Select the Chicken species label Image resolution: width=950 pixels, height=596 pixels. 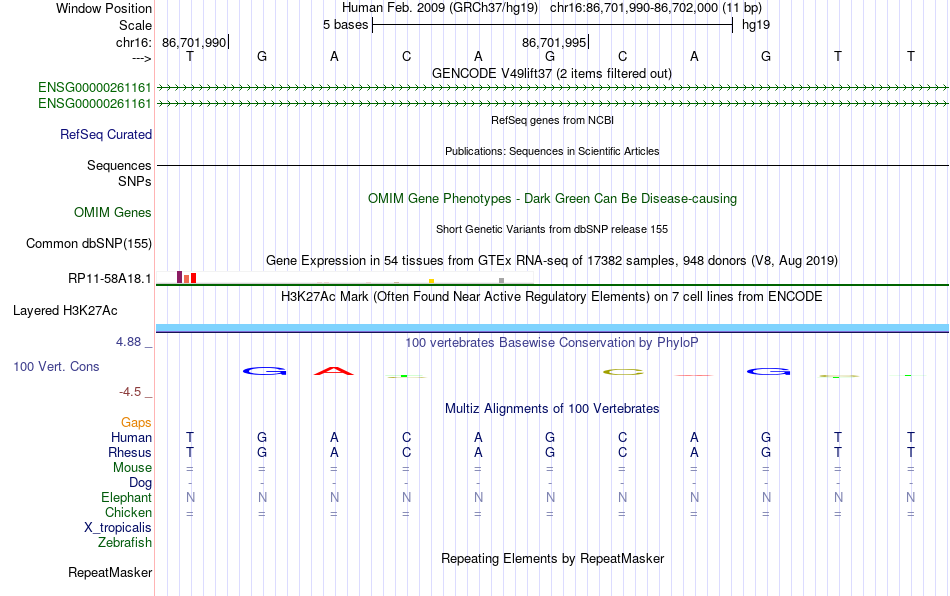point(128,512)
